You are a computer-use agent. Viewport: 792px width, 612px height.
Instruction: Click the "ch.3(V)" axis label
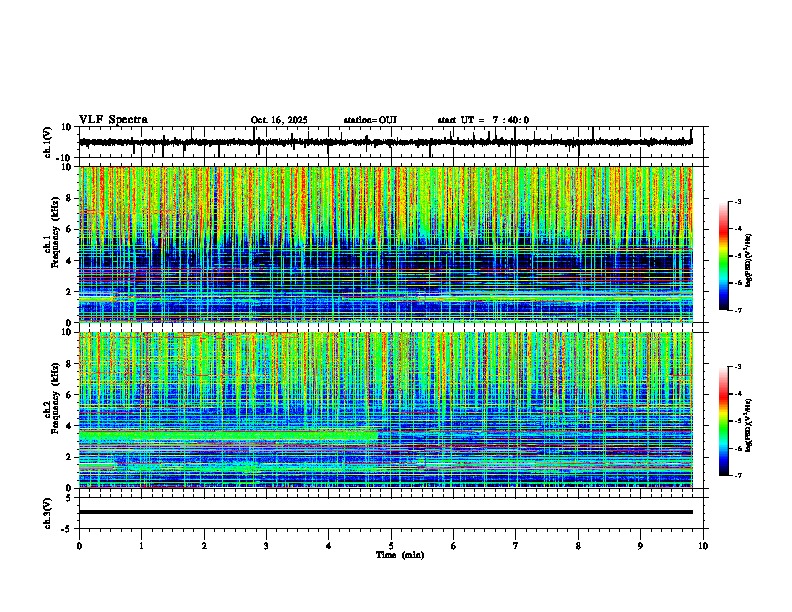point(48,514)
